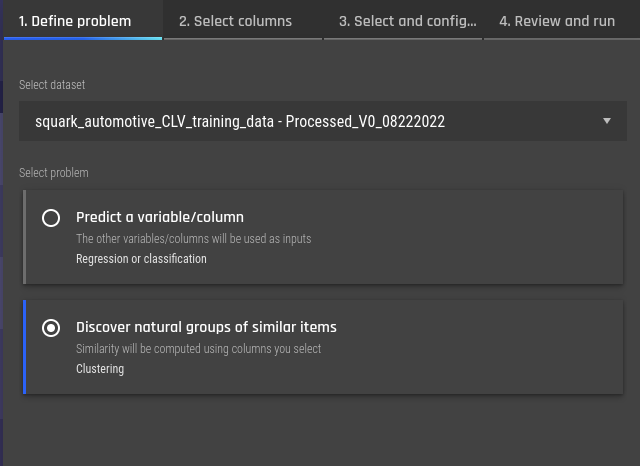This screenshot has height=466, width=640.
Task: Select the Discover natural groups radio button
Action: click(x=51, y=328)
